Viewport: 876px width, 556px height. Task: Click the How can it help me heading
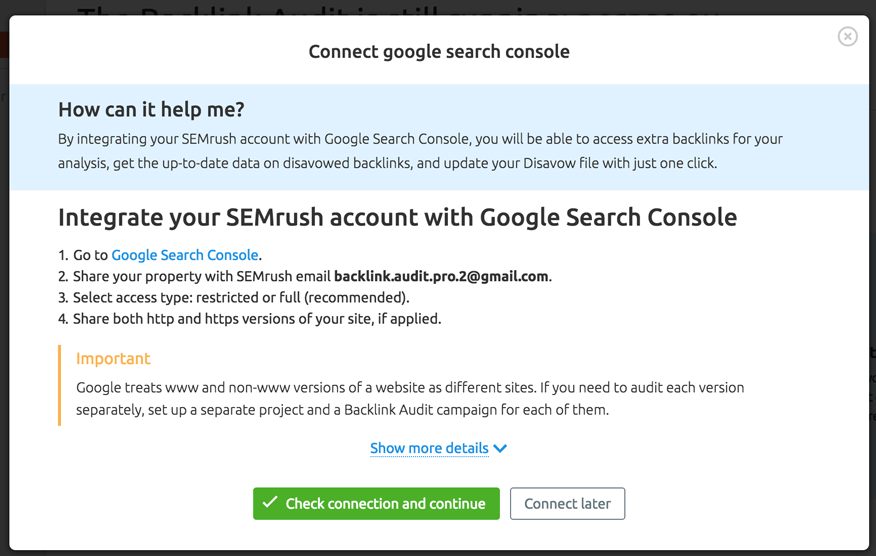pyautogui.click(x=151, y=110)
